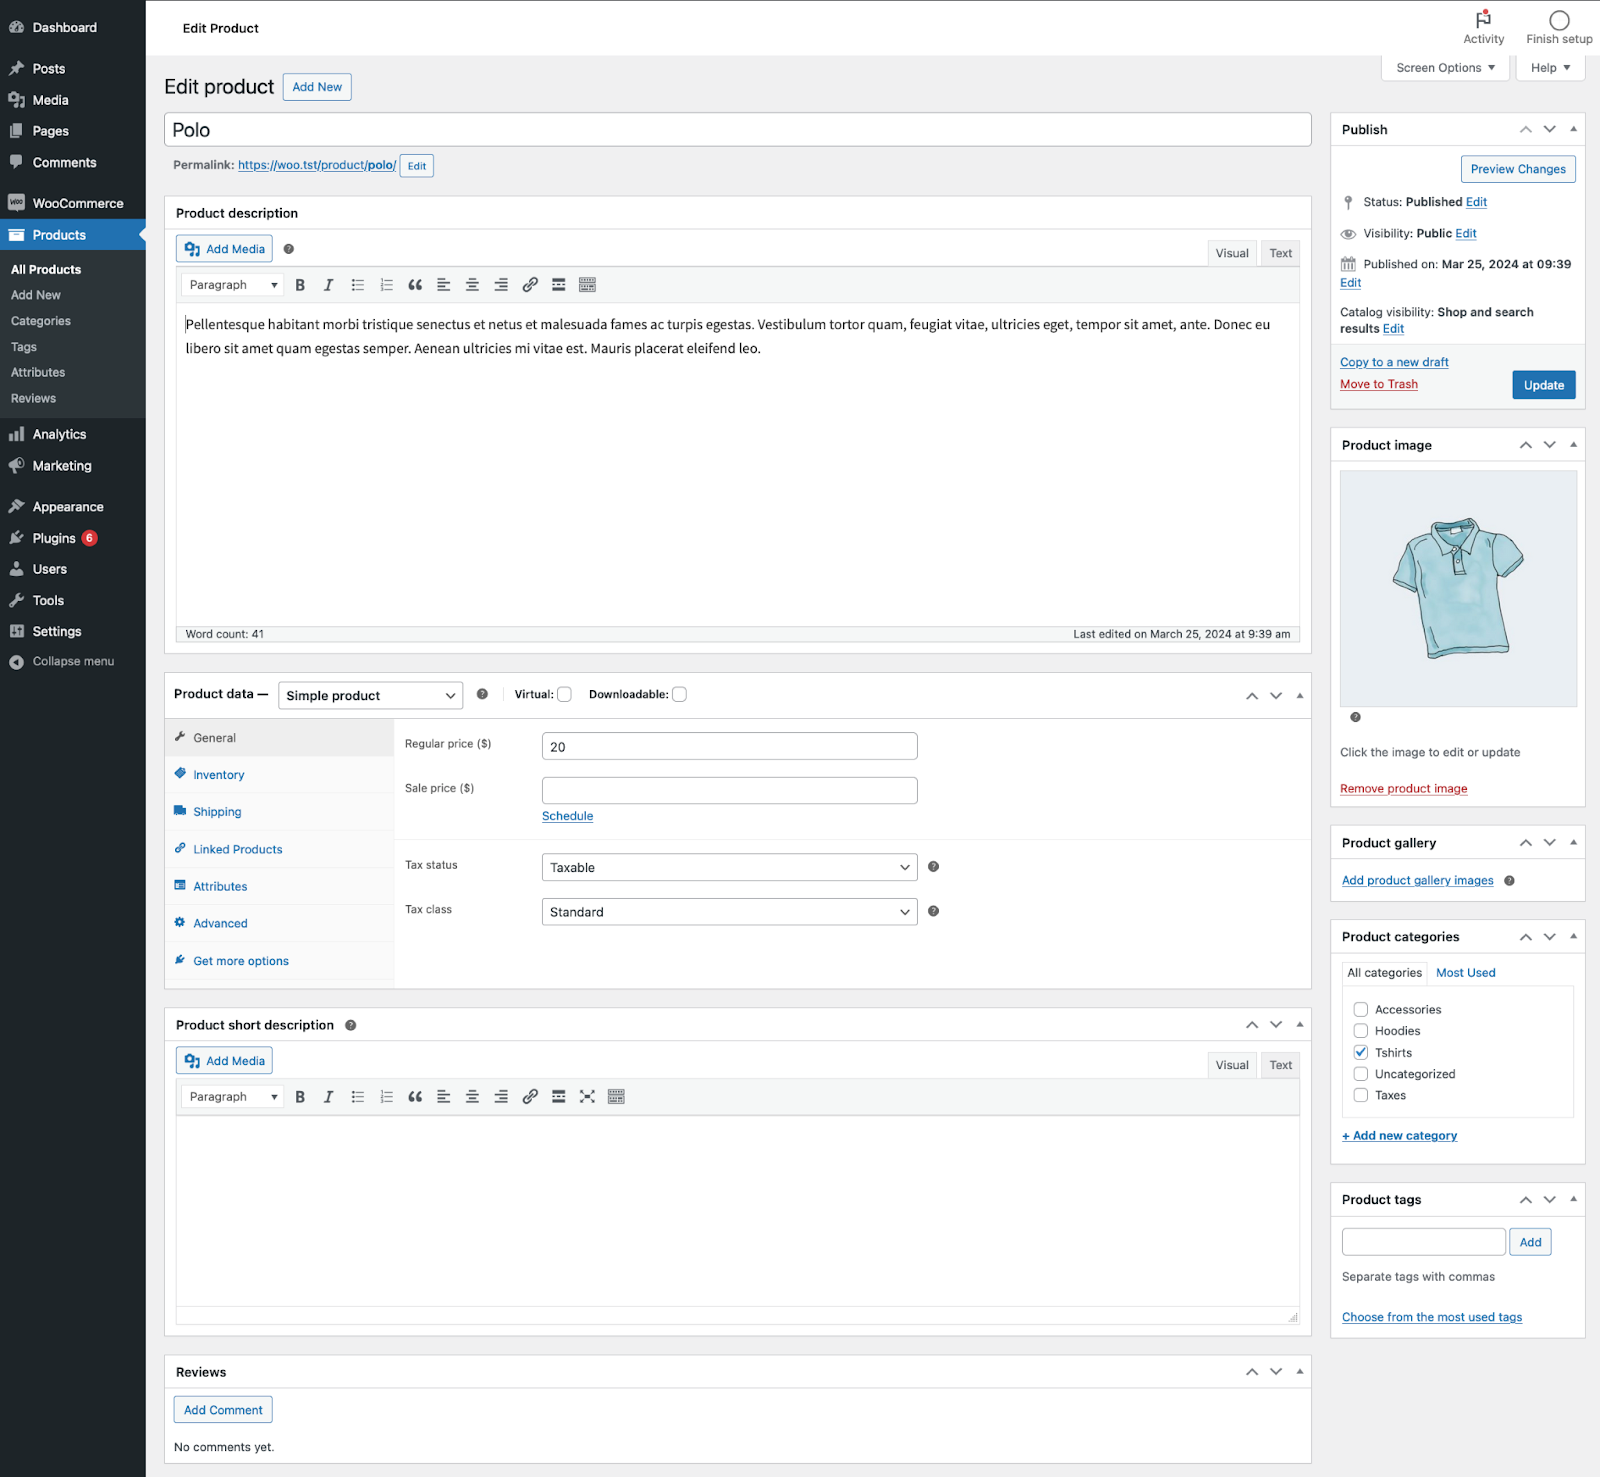The width and height of the screenshot is (1600, 1477).
Task: Uncheck the Tshirts category
Action: [1360, 1052]
